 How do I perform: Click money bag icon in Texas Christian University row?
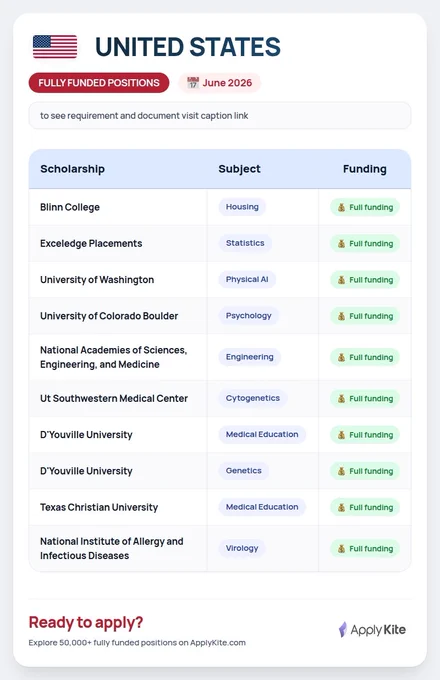pyautogui.click(x=342, y=507)
